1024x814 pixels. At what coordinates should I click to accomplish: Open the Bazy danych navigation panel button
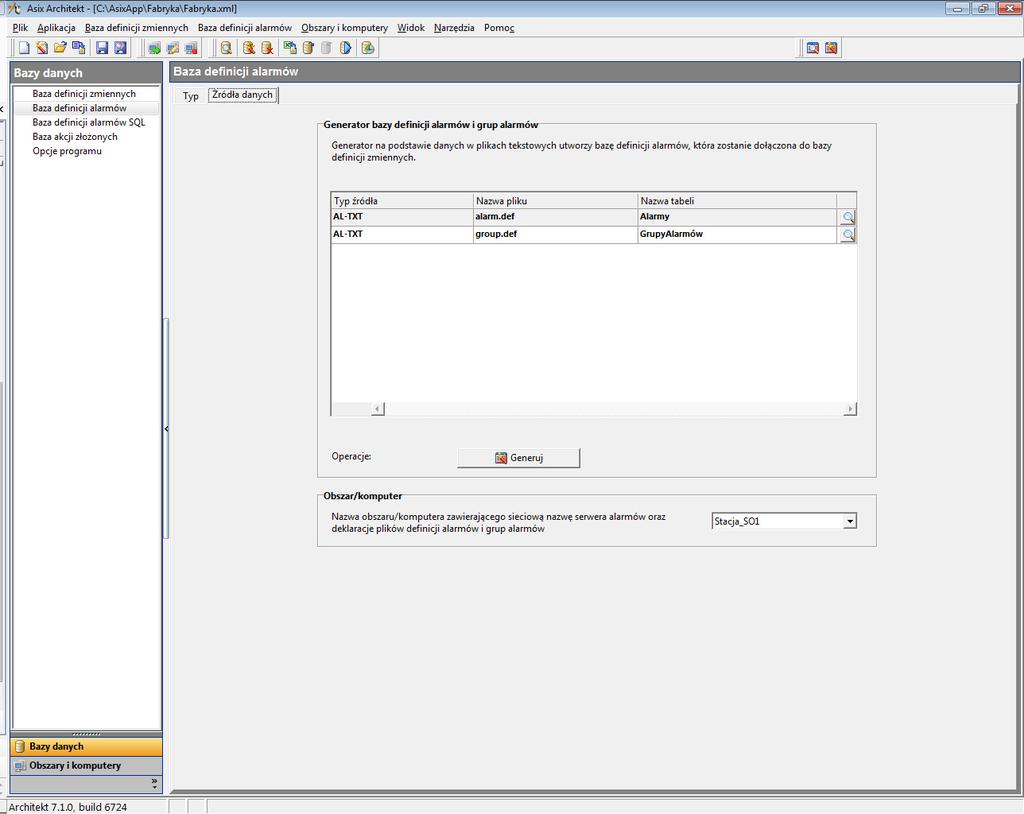(x=86, y=747)
